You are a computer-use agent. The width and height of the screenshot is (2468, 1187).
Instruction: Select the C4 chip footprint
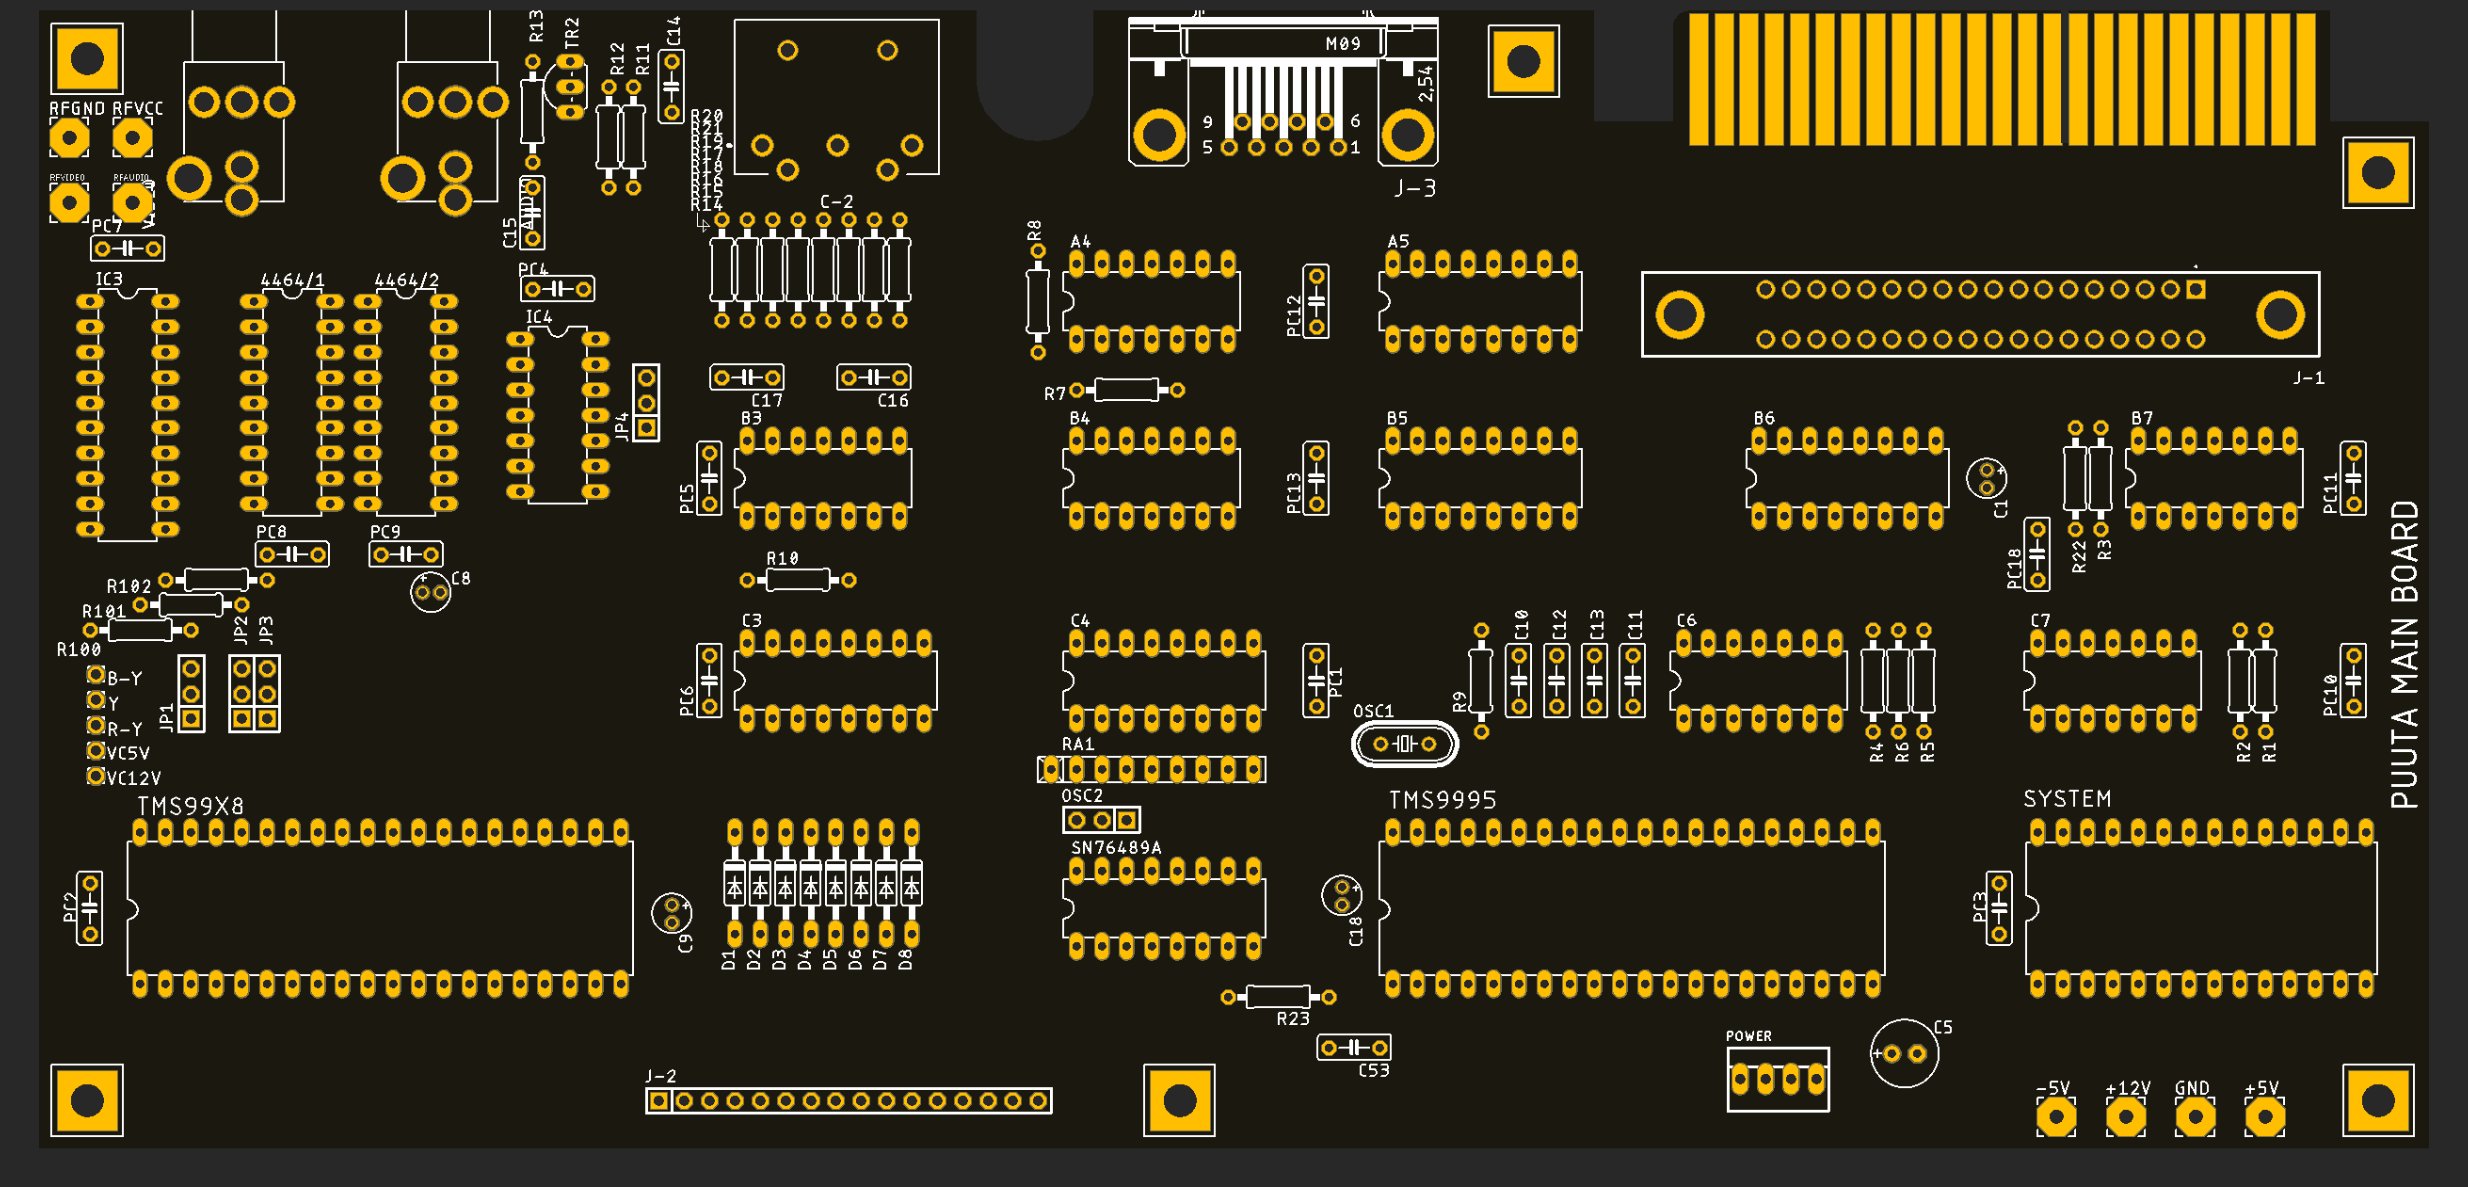point(1164,681)
